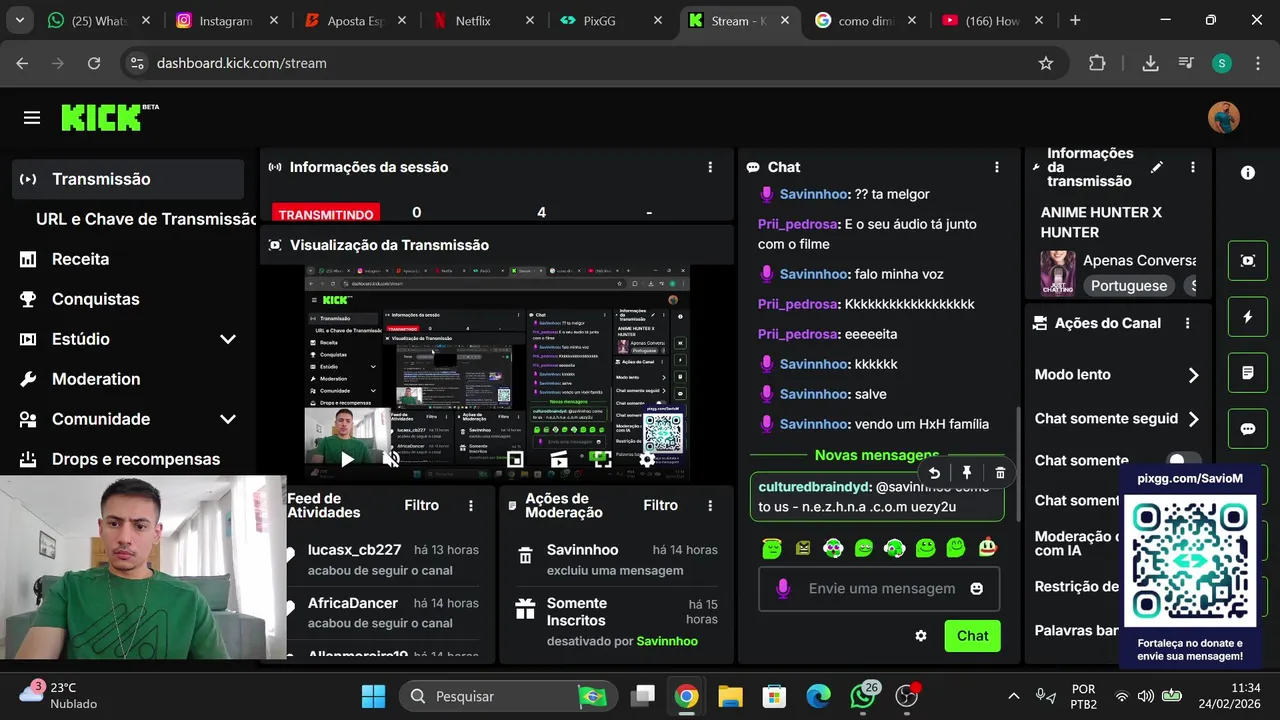The height and width of the screenshot is (720, 1280).
Task: Click the PixGG QR code overlay
Action: click(x=1190, y=562)
